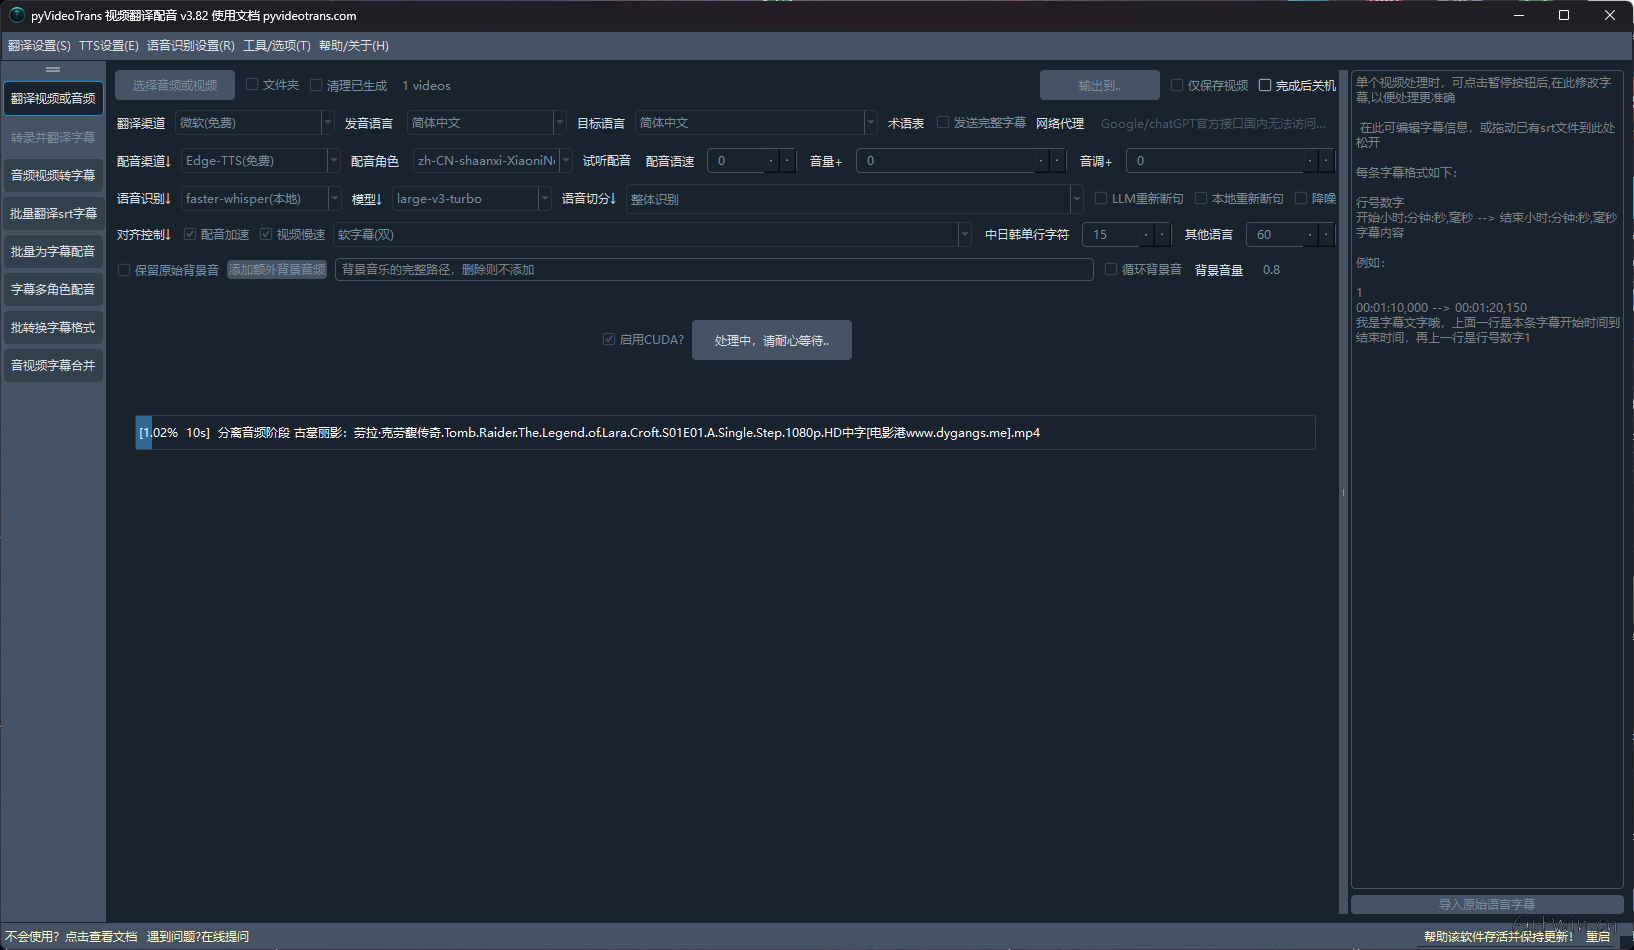Open the large-v3-turbo model dropdown
Image resolution: width=1634 pixels, height=950 pixels.
tap(471, 198)
